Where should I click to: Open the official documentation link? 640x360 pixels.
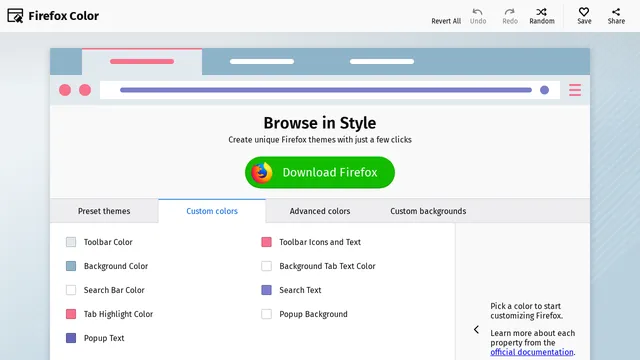pos(532,352)
